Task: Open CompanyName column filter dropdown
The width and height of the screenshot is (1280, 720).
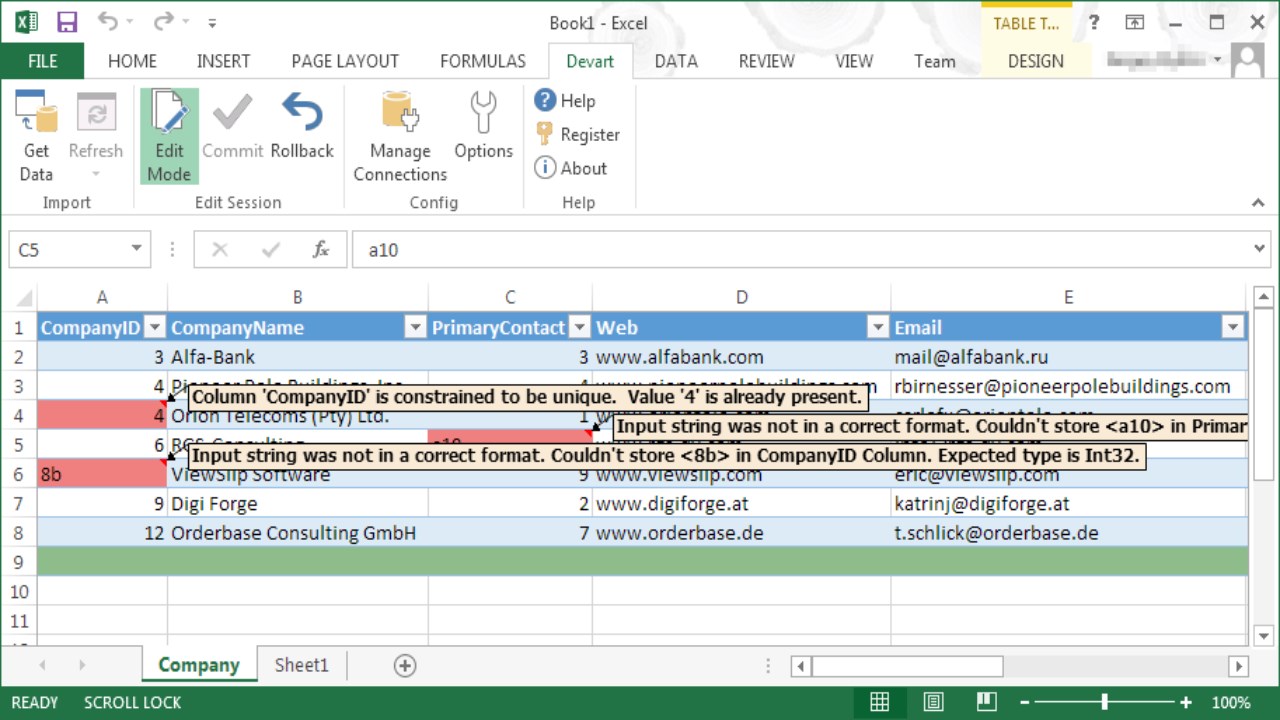Action: (x=415, y=327)
